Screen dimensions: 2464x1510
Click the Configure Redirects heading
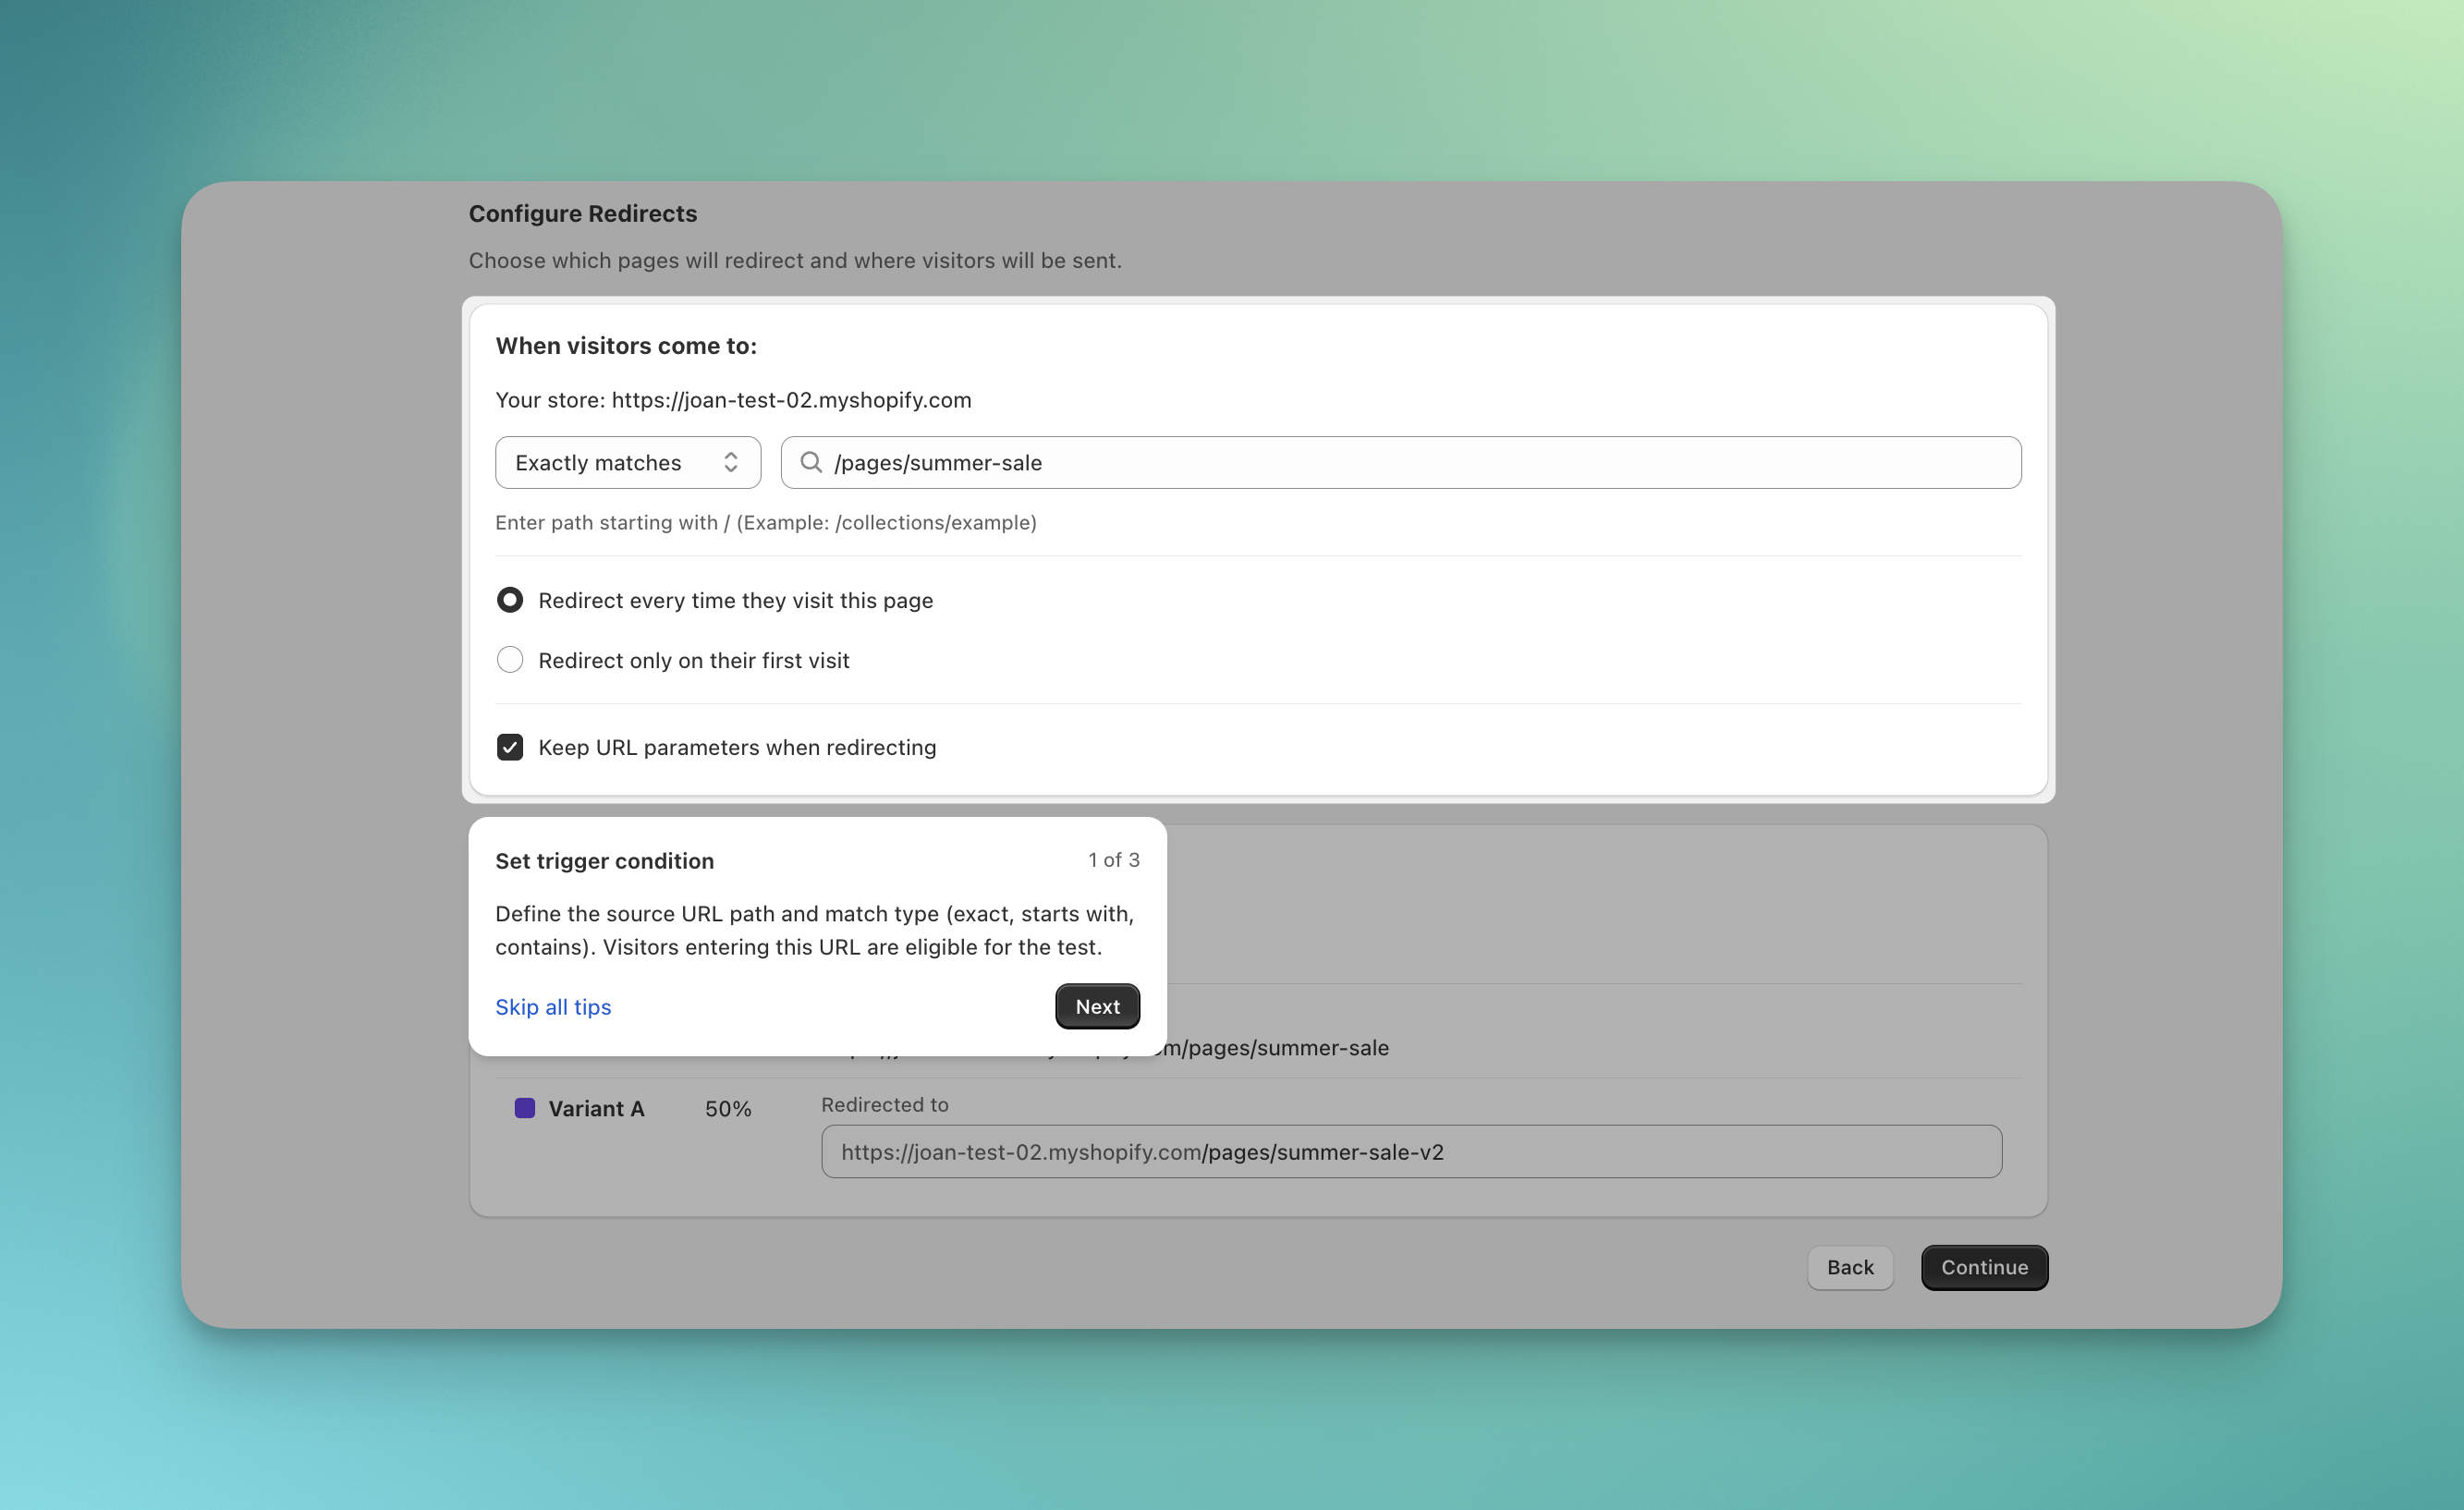[x=583, y=213]
